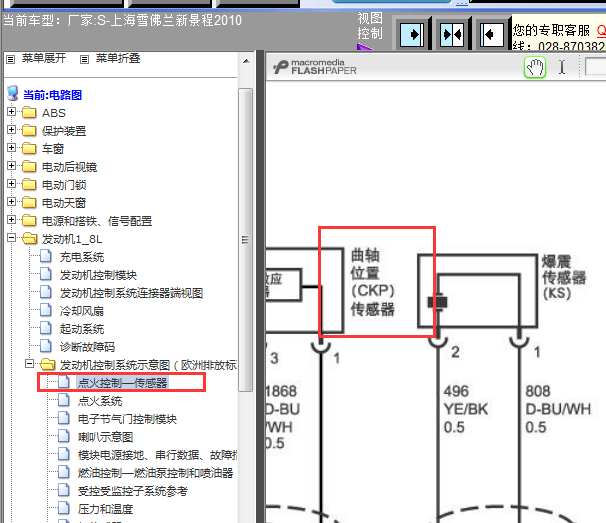Viewport: 606px width, 523px height.
Task: Open the 电子节气门控制模块 diagram
Action: tap(127, 419)
